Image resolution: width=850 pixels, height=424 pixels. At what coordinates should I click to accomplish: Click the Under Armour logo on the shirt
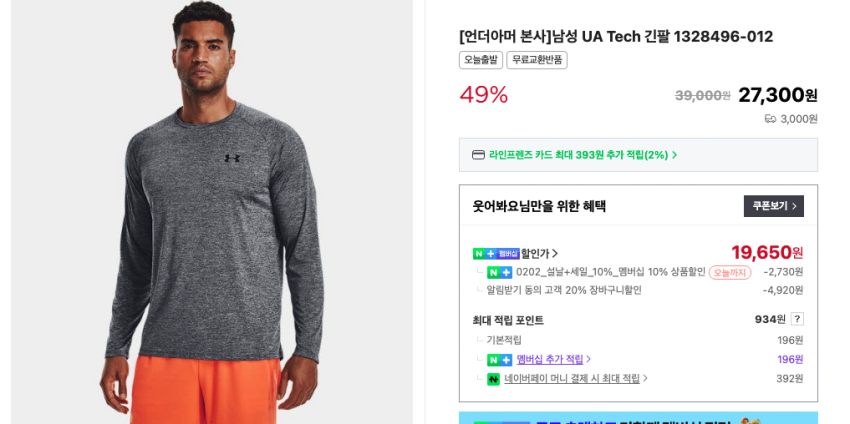[232, 157]
